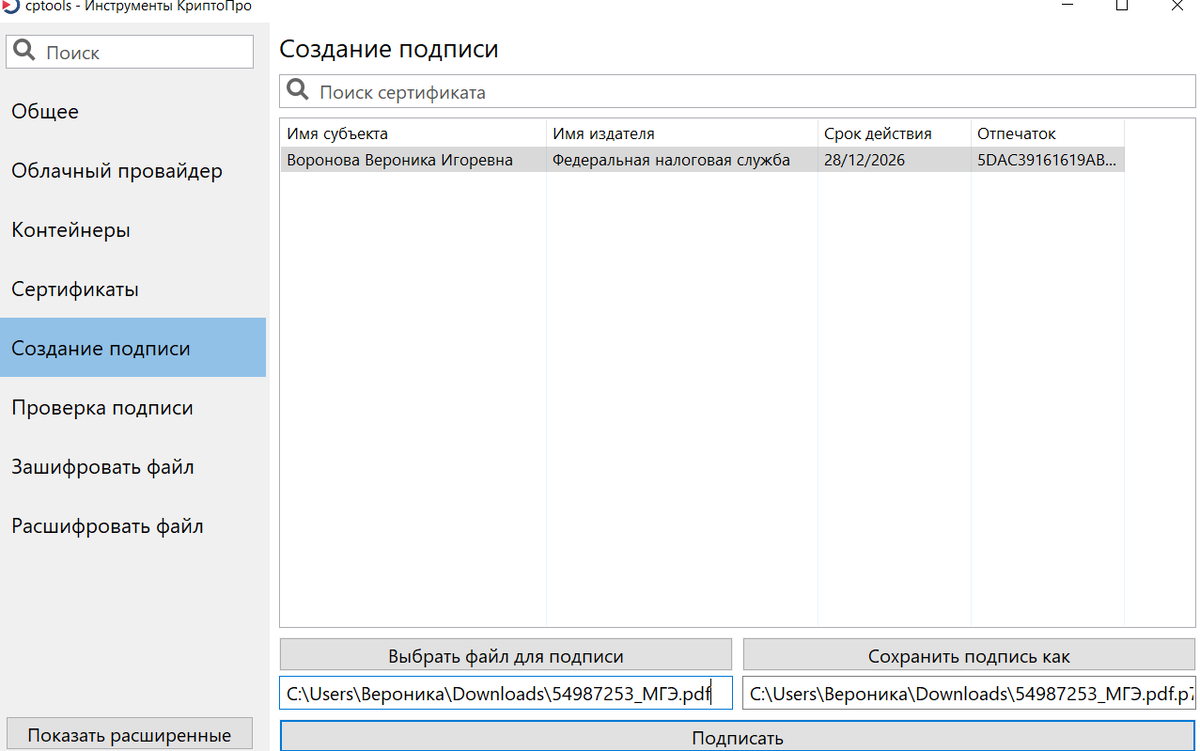Focus the sidebar Поиск search field
The height and width of the screenshot is (751, 1200).
[x=130, y=52]
